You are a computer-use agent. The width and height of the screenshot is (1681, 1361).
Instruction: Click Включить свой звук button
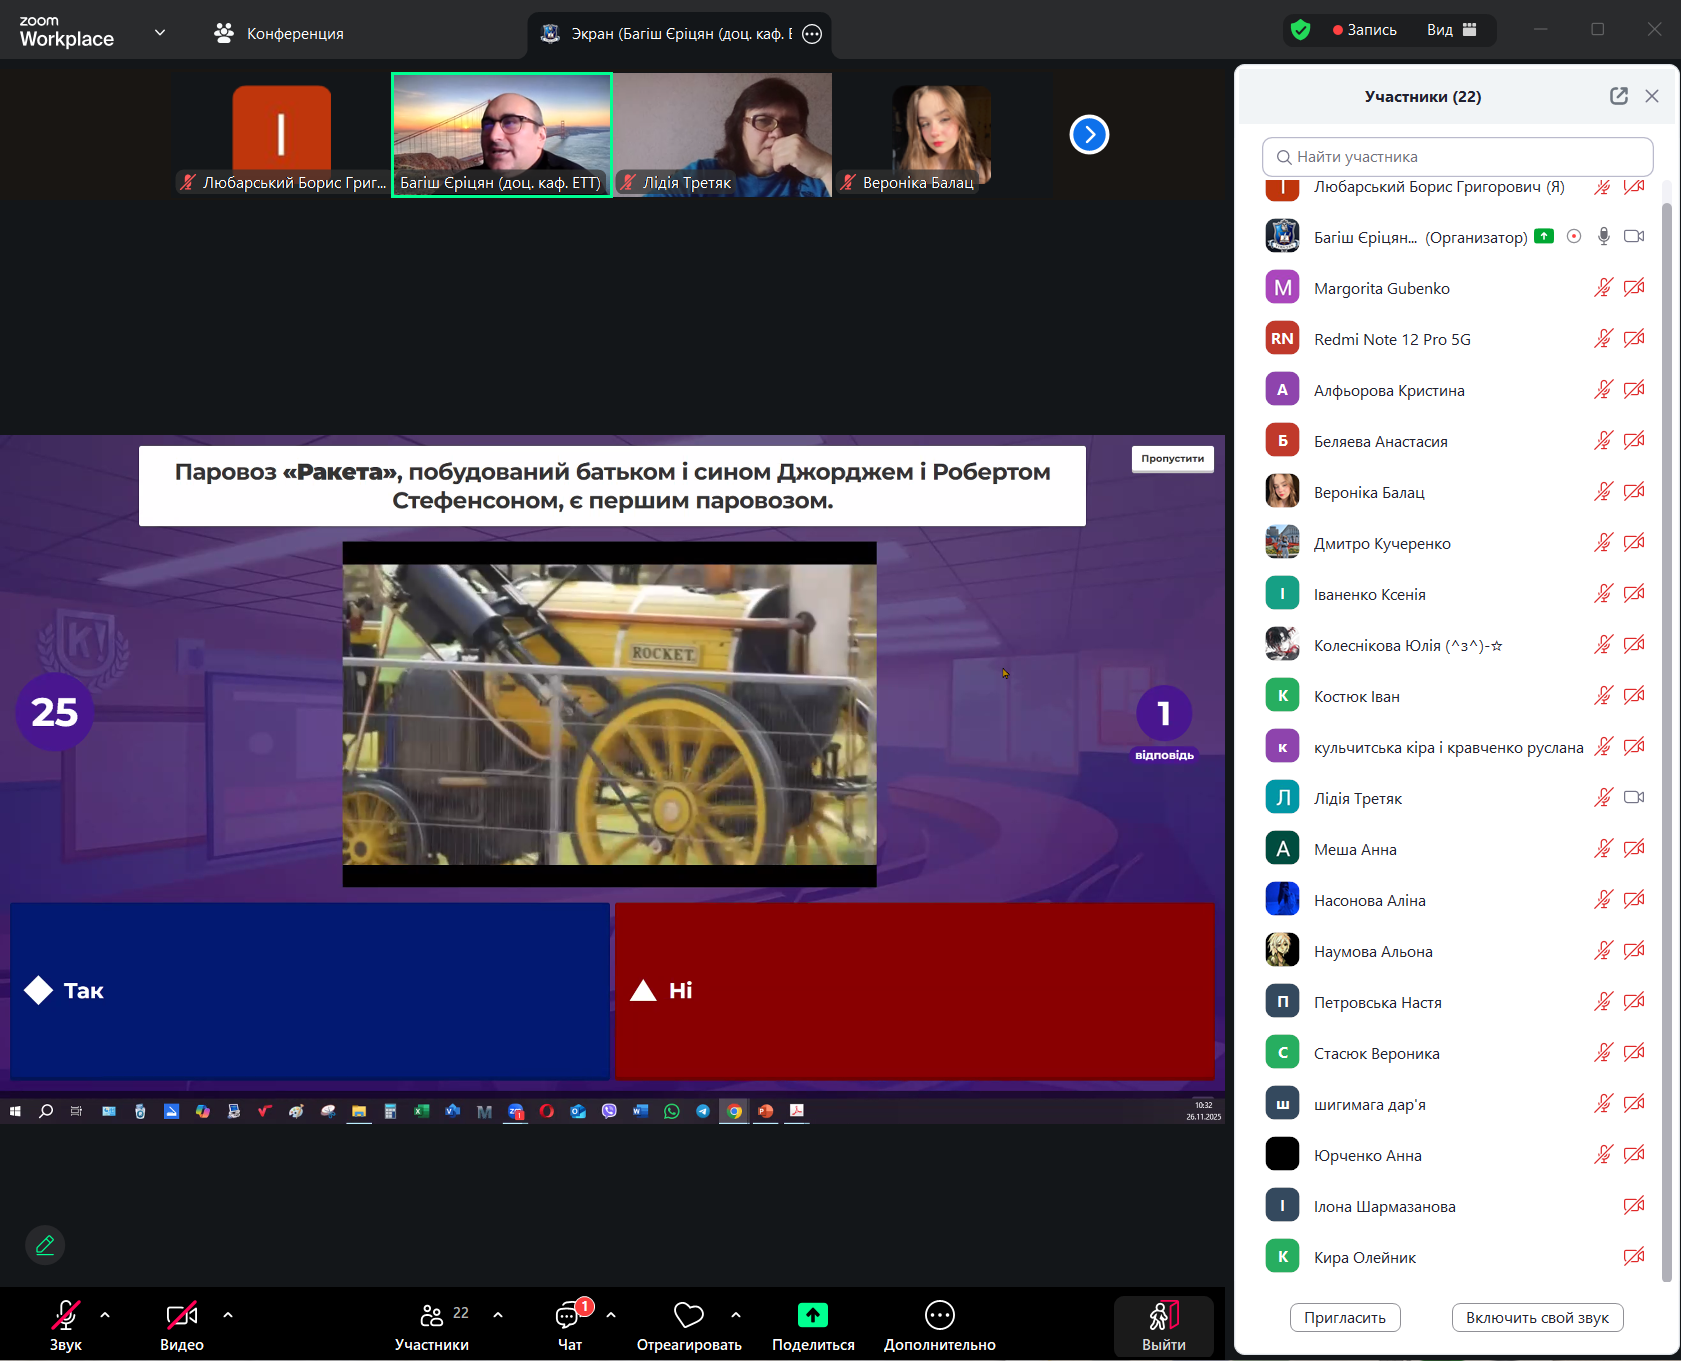1537,1317
